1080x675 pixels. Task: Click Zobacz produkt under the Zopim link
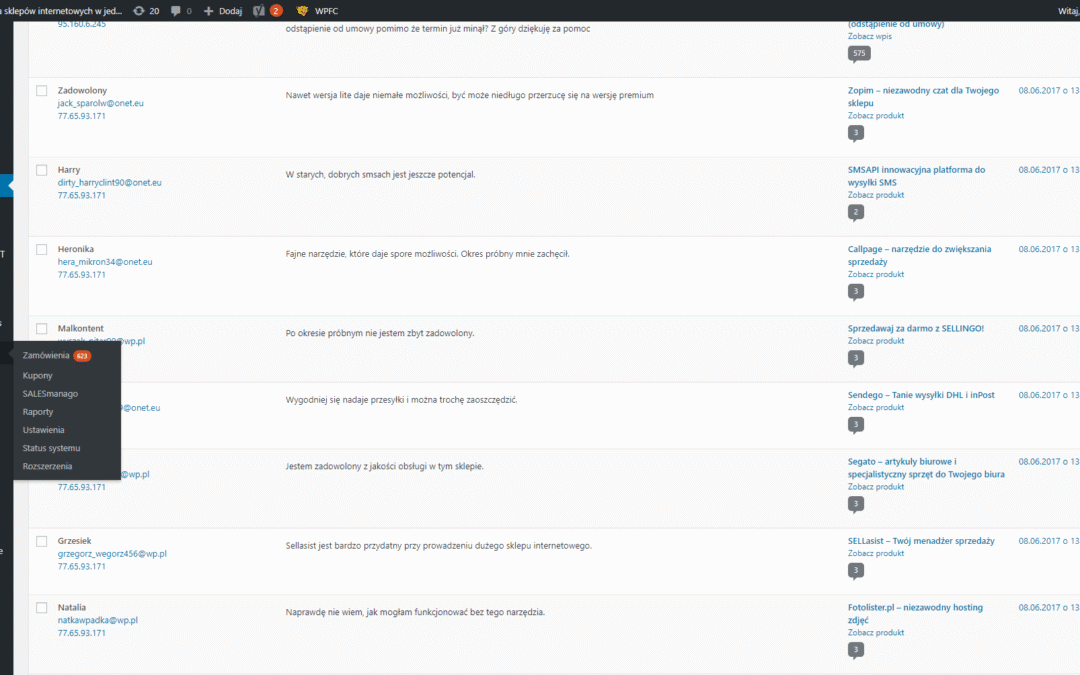tap(875, 116)
